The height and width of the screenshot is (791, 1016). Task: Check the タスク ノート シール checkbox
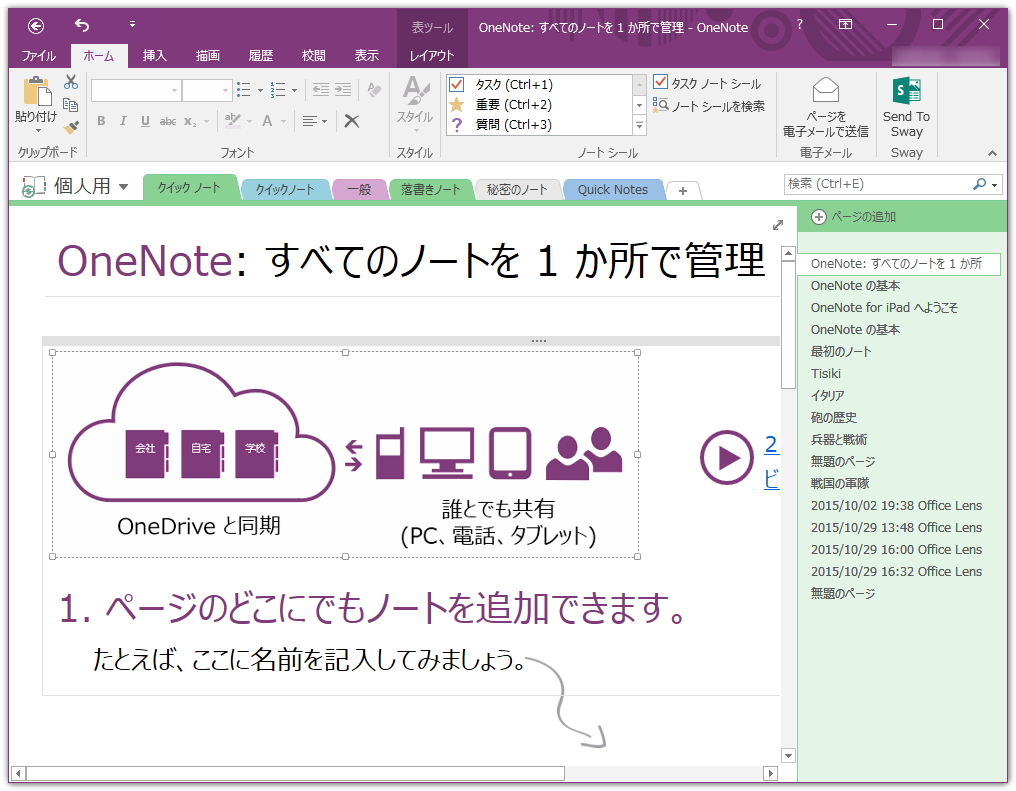(x=662, y=83)
